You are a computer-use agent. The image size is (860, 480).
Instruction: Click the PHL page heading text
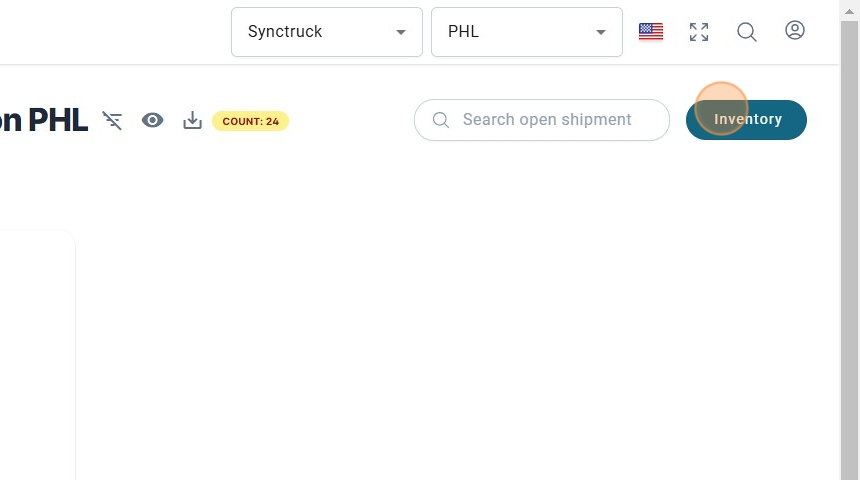tap(44, 121)
